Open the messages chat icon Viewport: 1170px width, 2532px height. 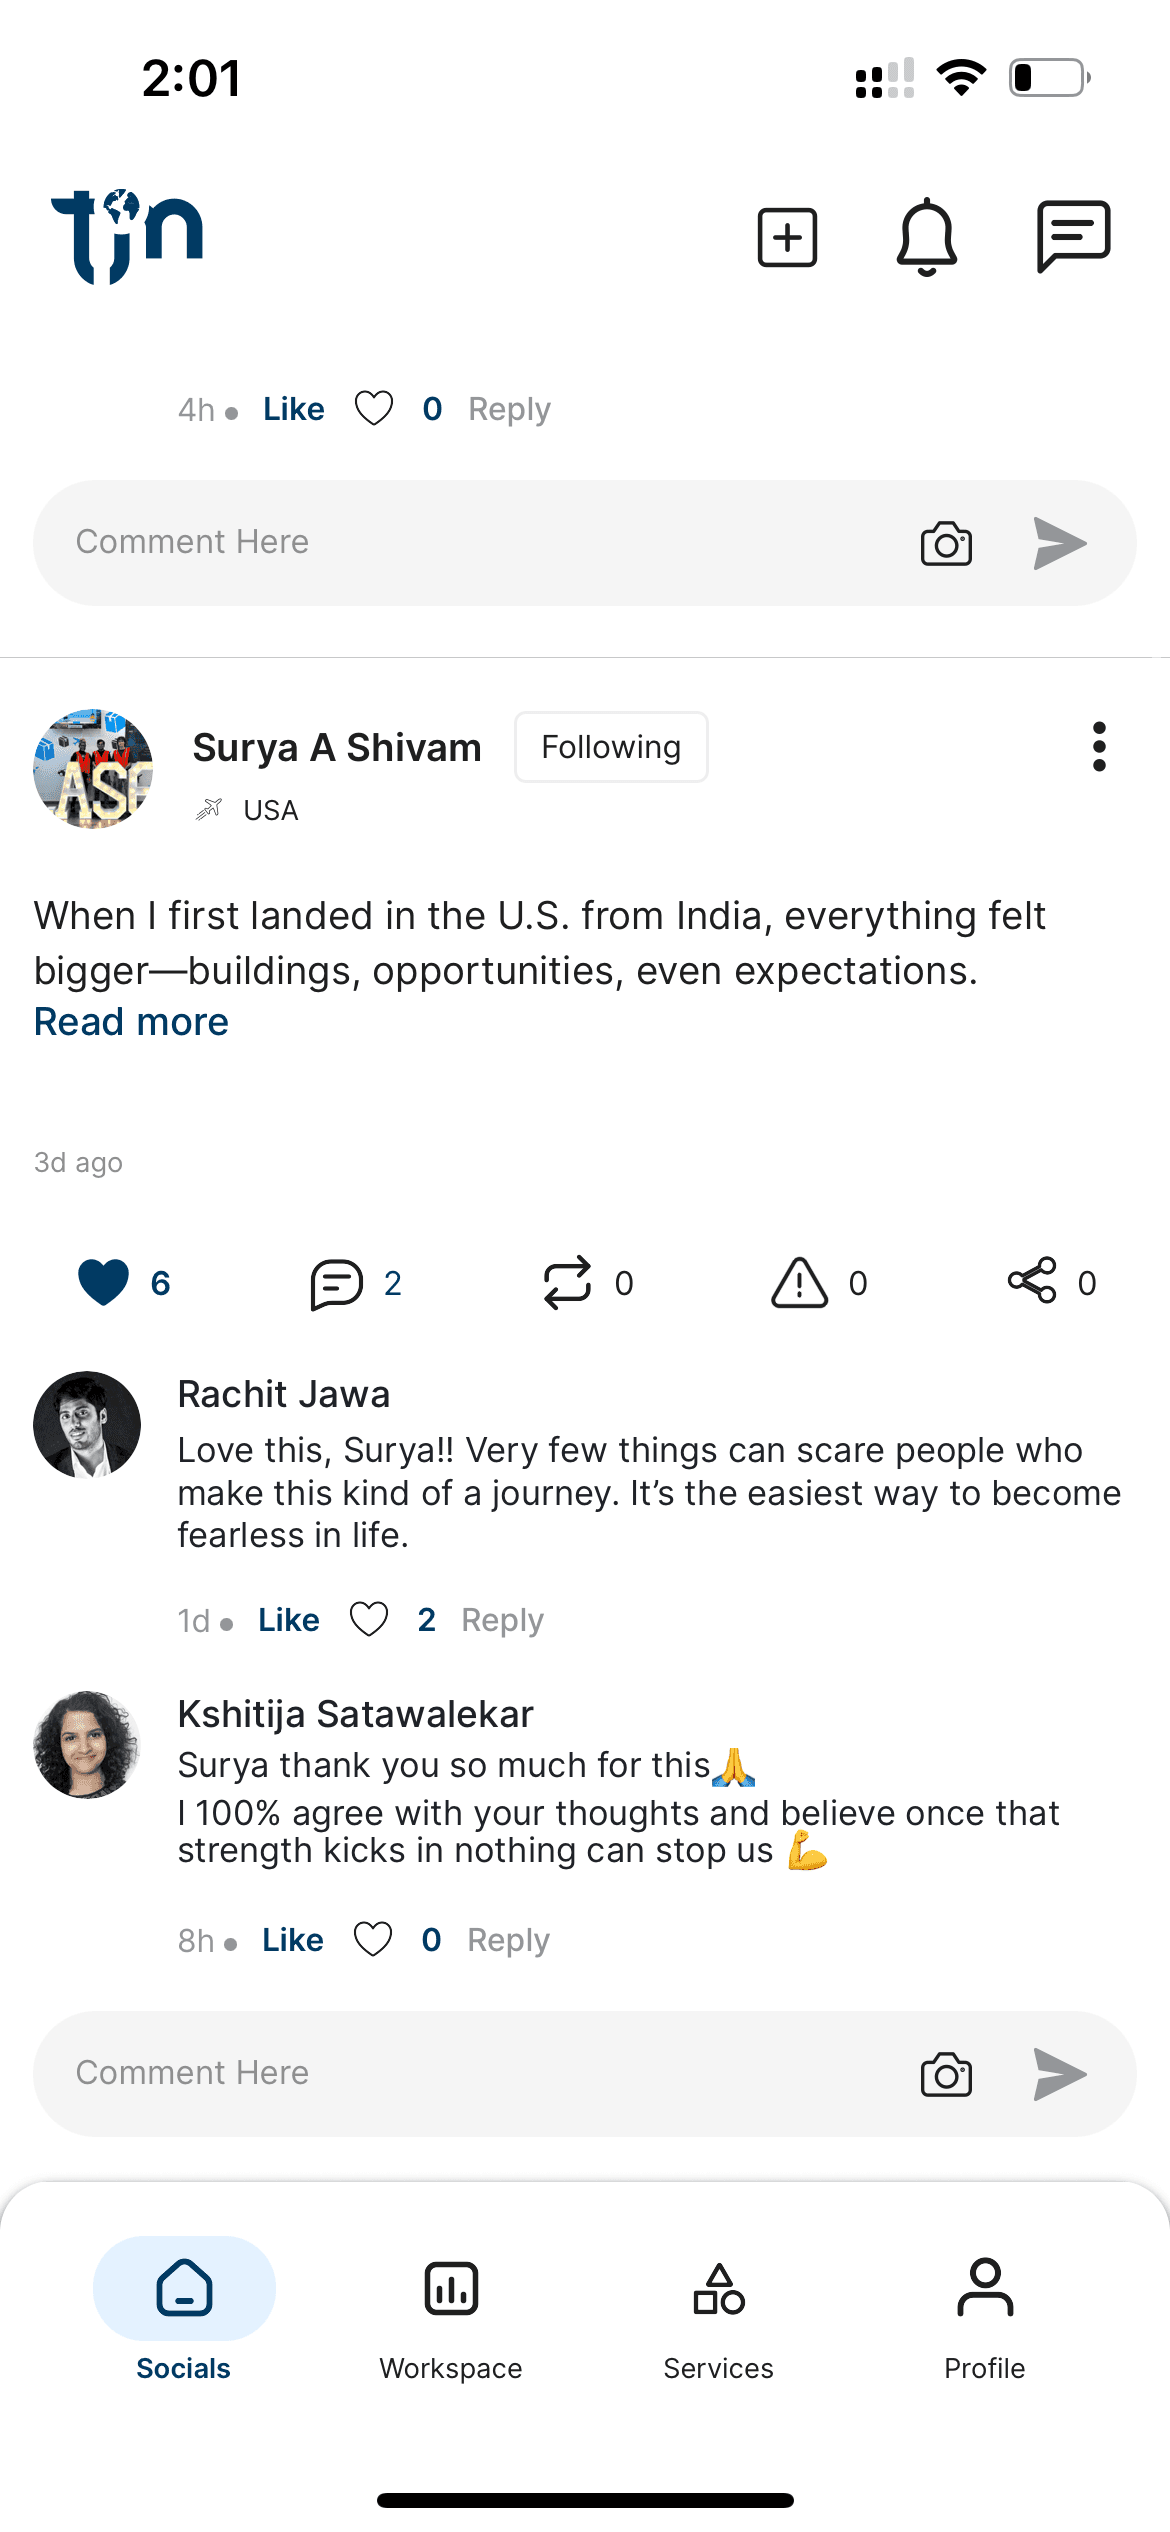pyautogui.click(x=1074, y=237)
